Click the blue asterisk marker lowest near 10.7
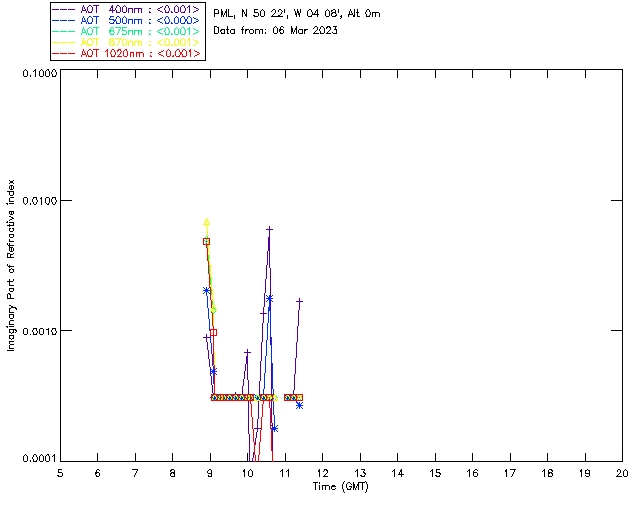 (x=275, y=428)
